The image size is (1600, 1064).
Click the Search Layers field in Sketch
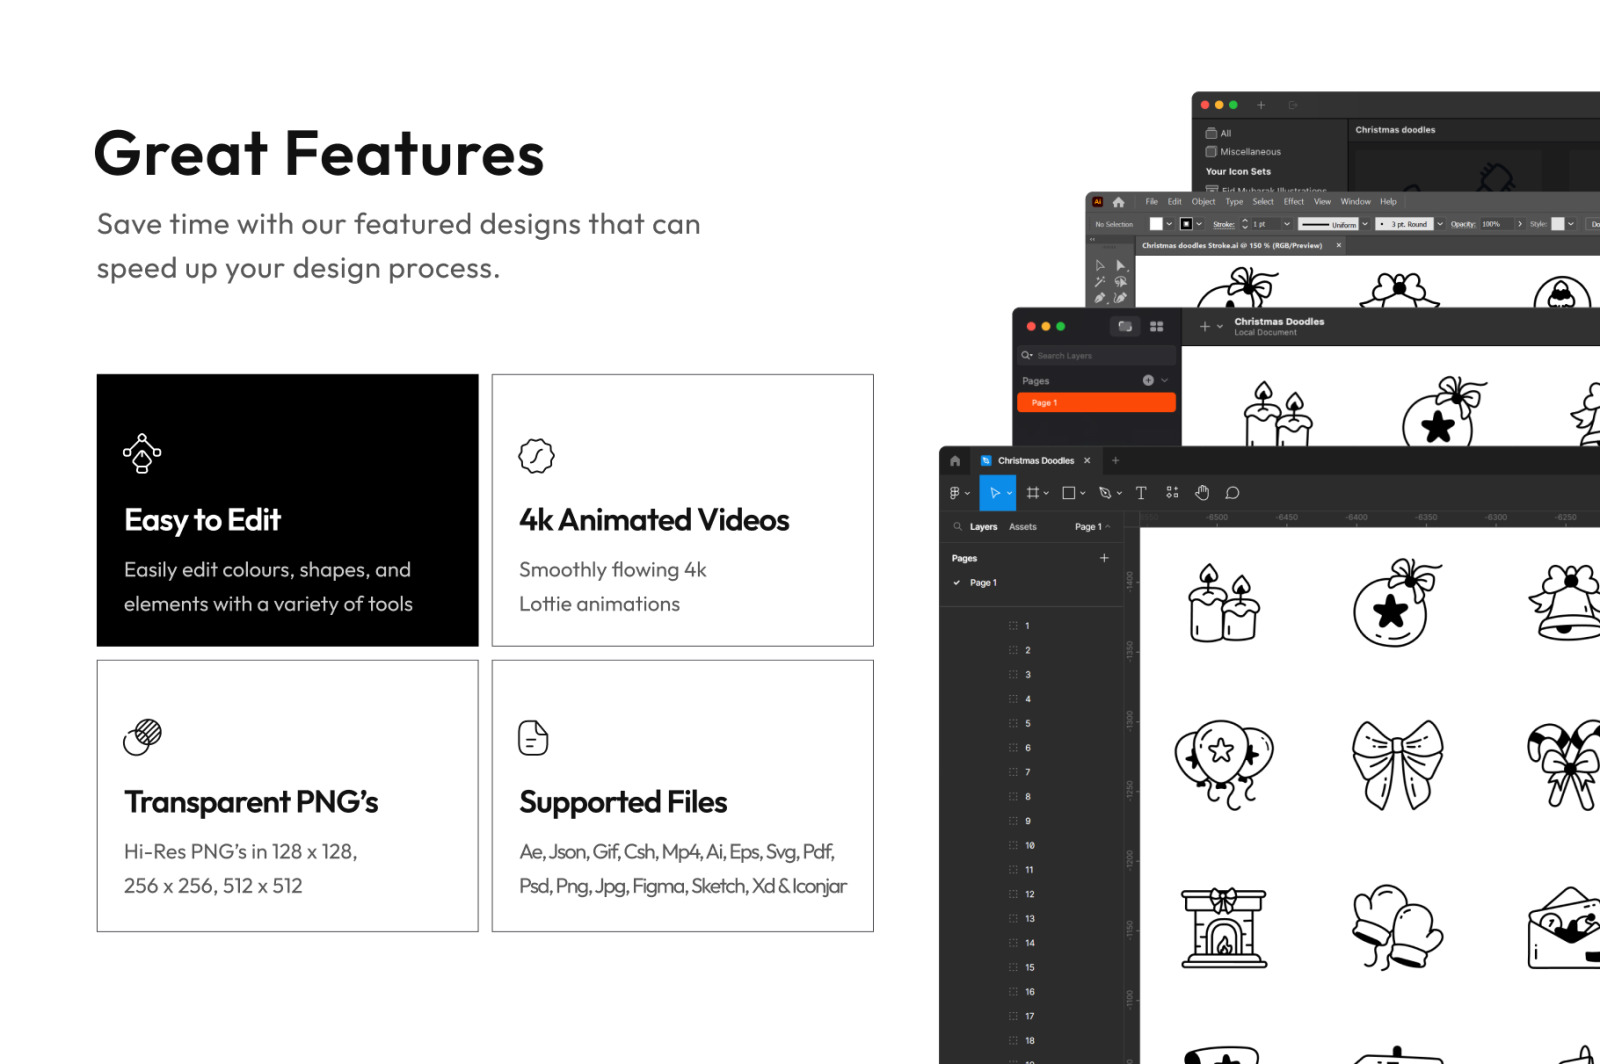(1097, 355)
